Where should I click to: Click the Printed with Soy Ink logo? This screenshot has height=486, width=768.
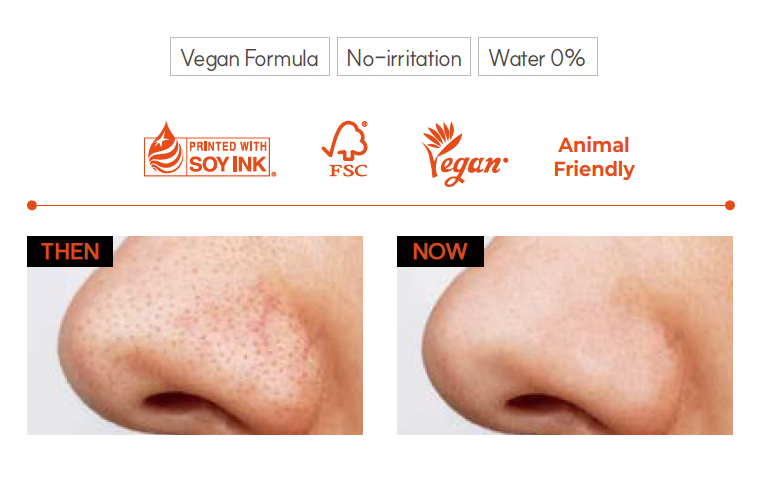[x=210, y=149]
